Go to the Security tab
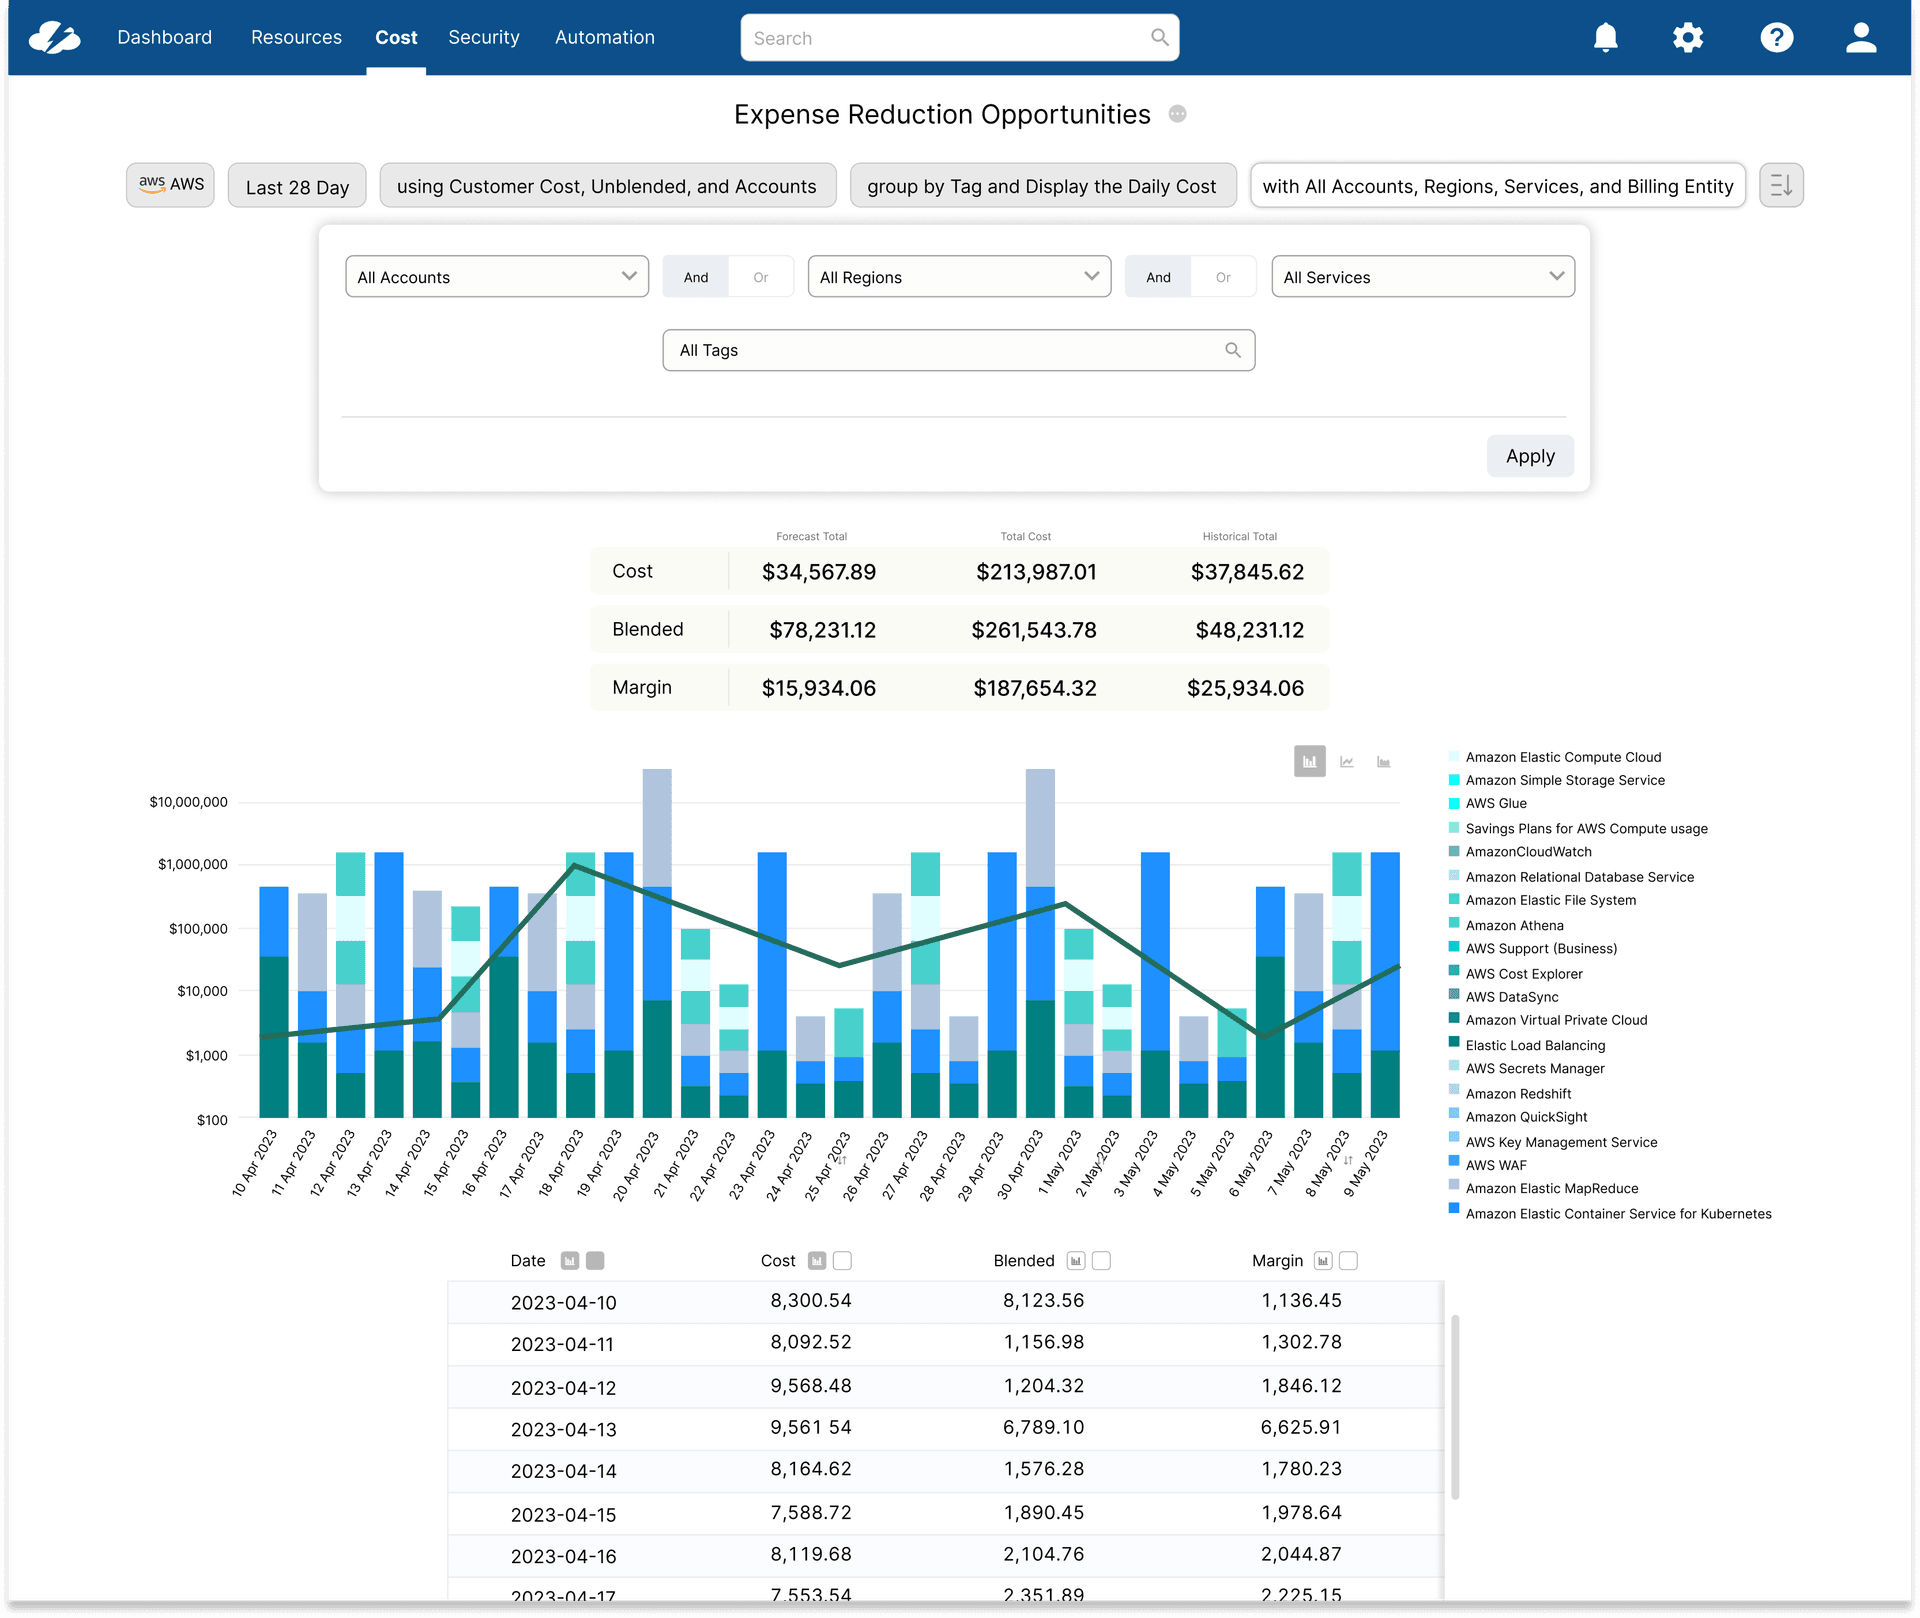Viewport: 1920px width, 1618px height. coord(484,37)
